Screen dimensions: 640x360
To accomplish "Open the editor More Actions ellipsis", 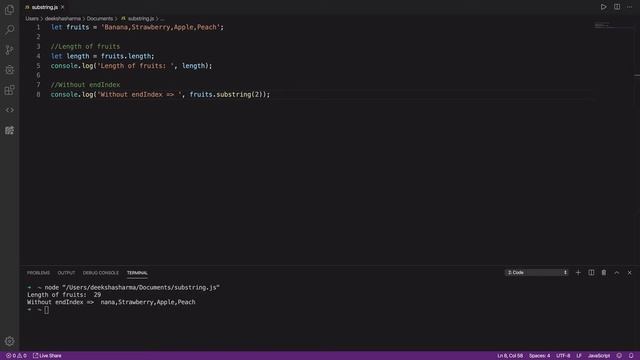I will pyautogui.click(x=629, y=7).
